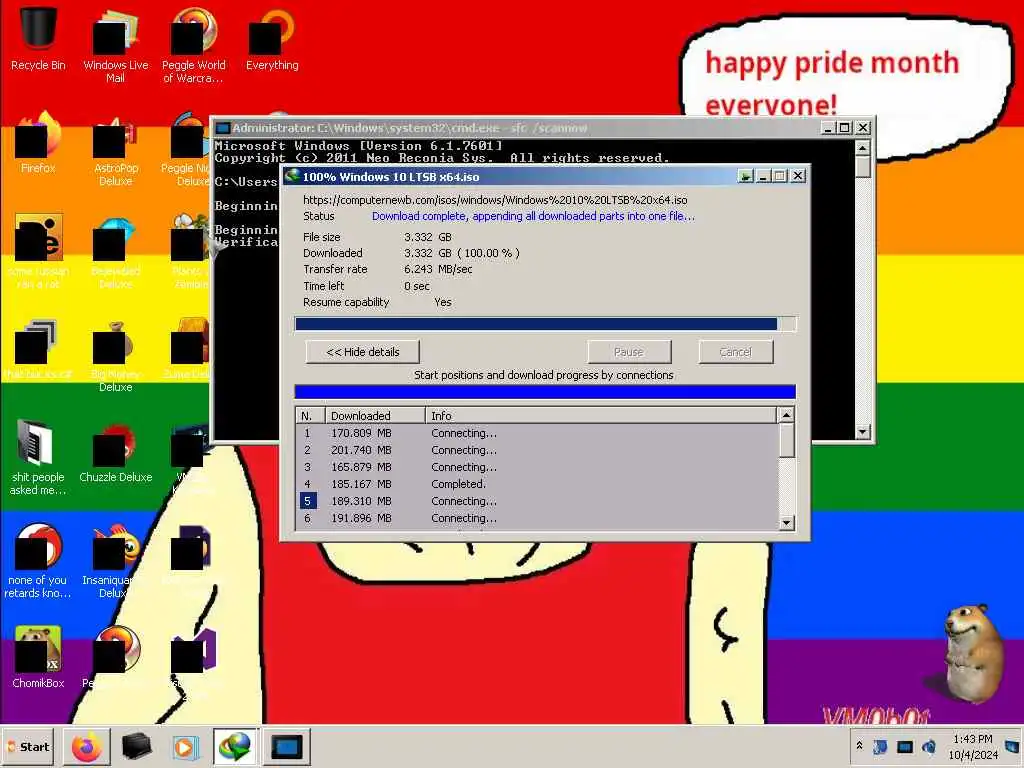This screenshot has width=1024, height=768.
Task: Maximize the cmd window
Action: coord(845,128)
